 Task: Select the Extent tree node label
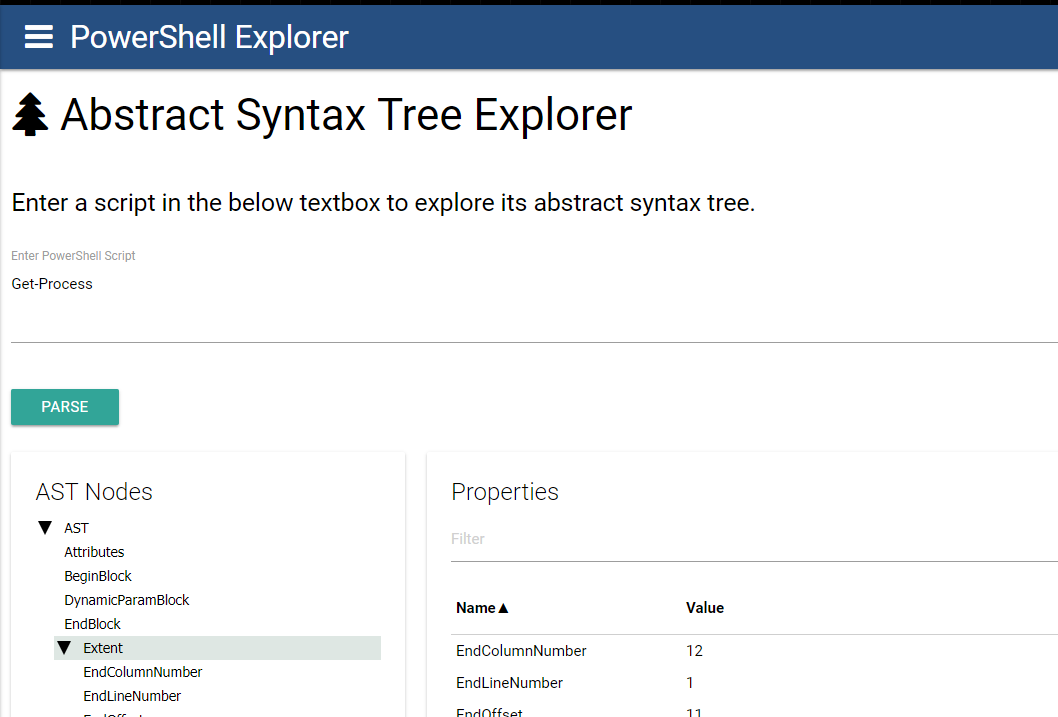coord(103,648)
